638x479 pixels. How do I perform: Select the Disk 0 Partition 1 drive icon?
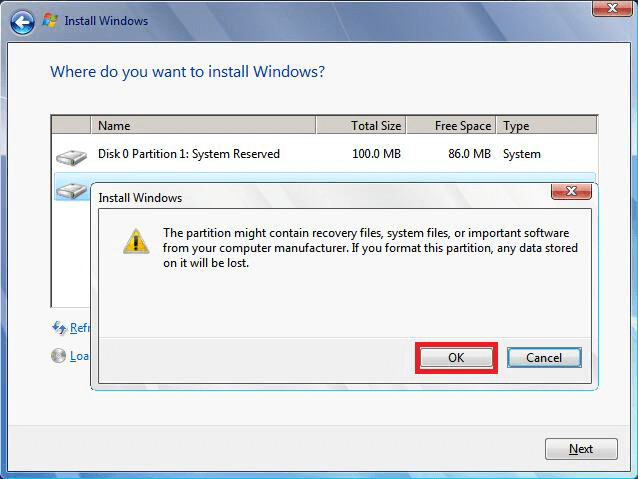coord(71,156)
